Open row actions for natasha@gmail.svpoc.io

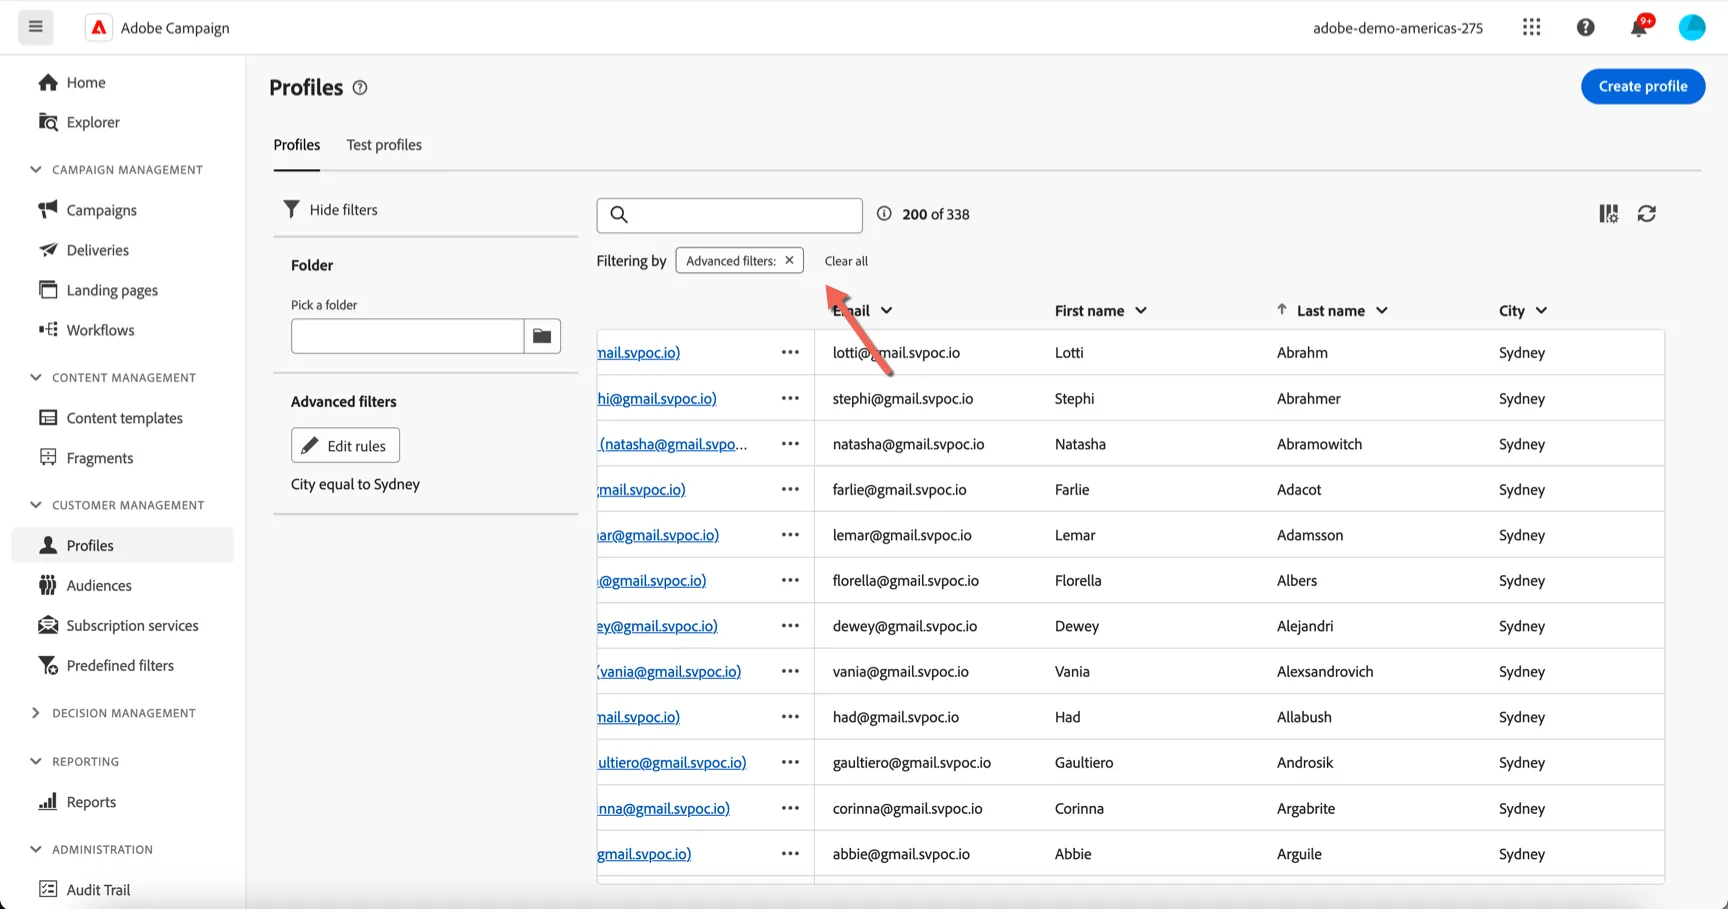coord(790,444)
